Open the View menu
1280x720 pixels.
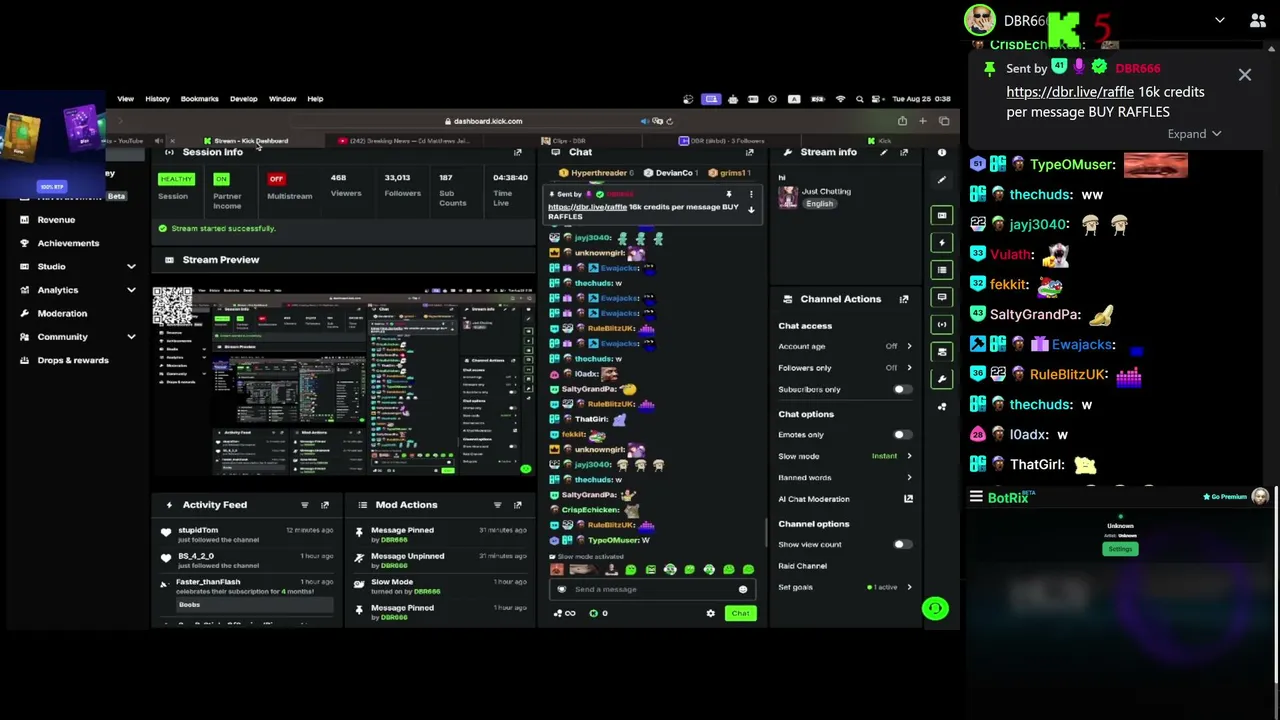pyautogui.click(x=125, y=99)
